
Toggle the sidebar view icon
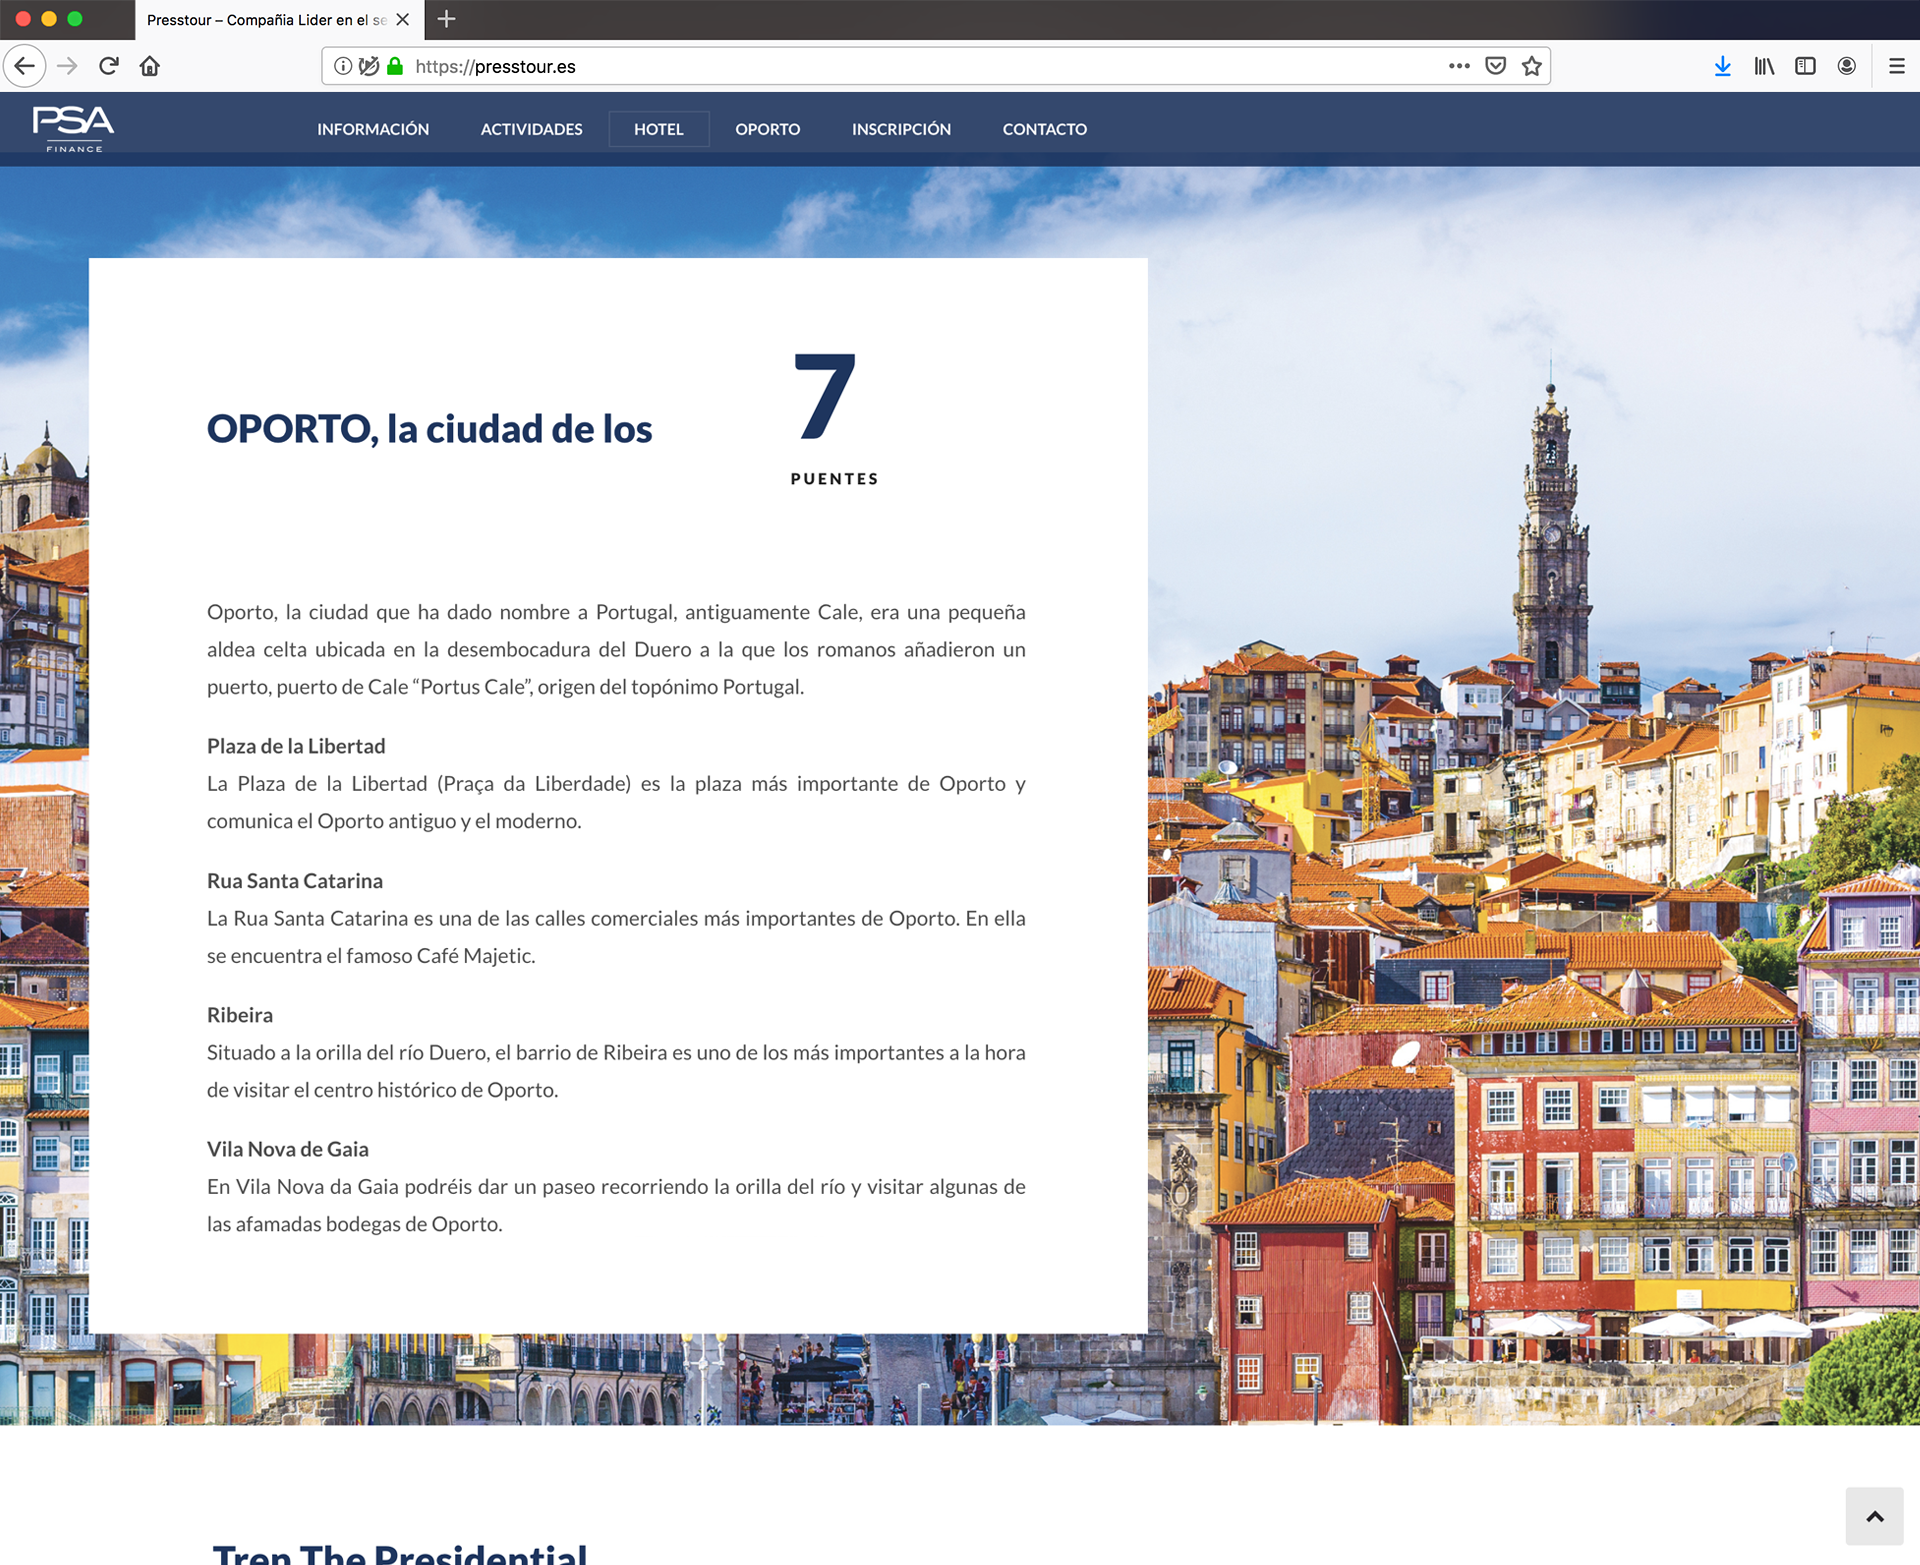[1805, 66]
